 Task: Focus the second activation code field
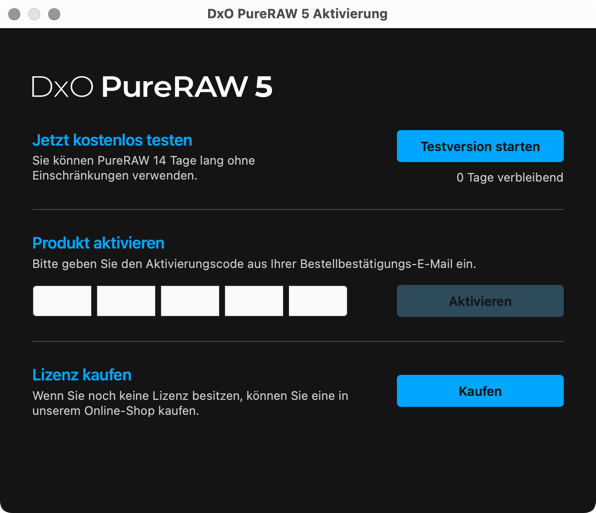(x=126, y=301)
